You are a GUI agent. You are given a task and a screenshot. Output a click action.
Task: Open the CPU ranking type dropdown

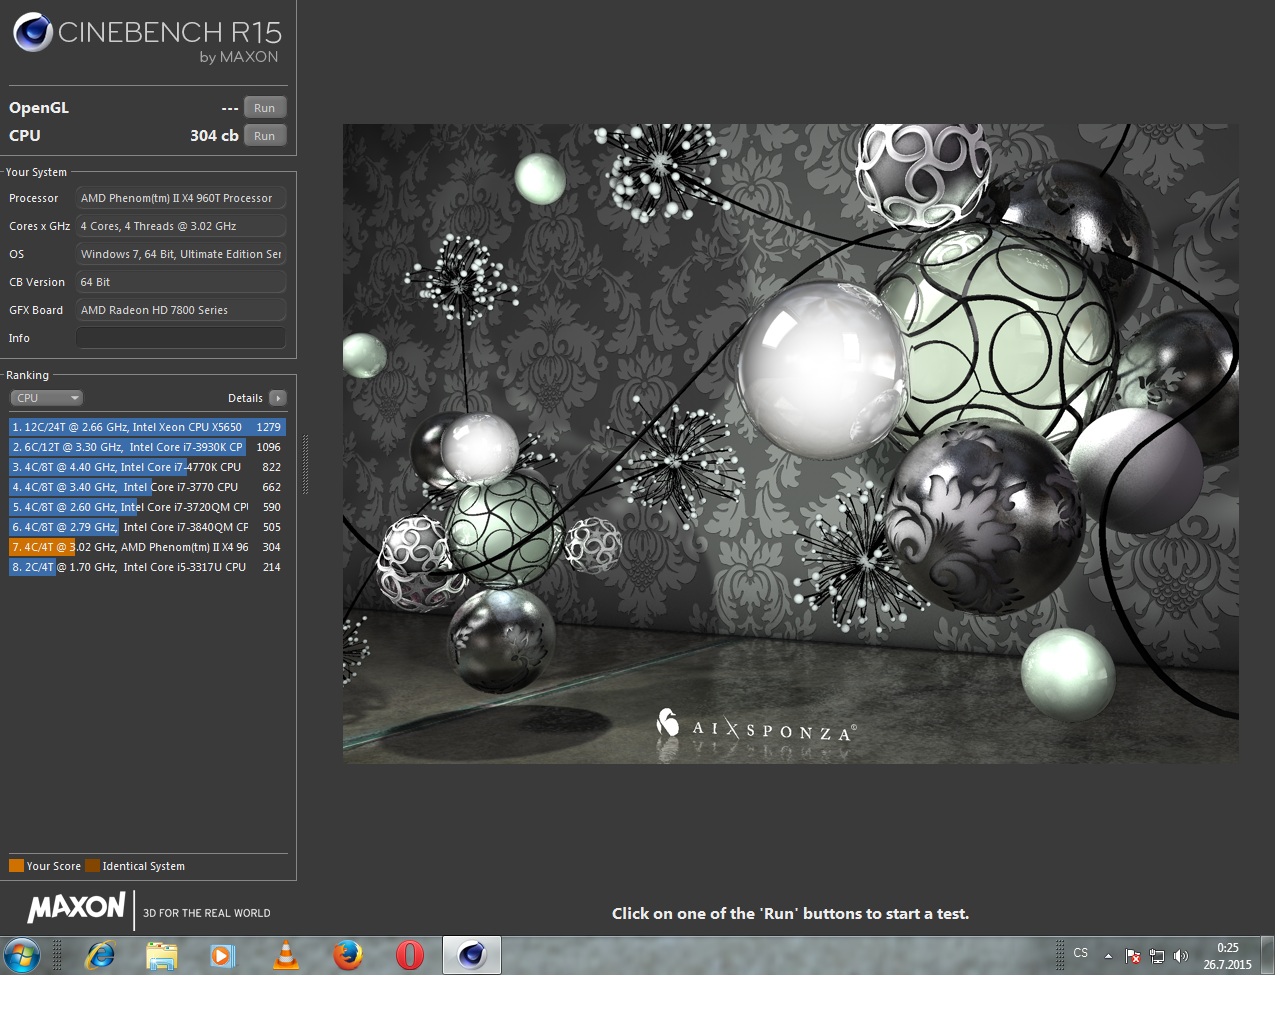[46, 398]
